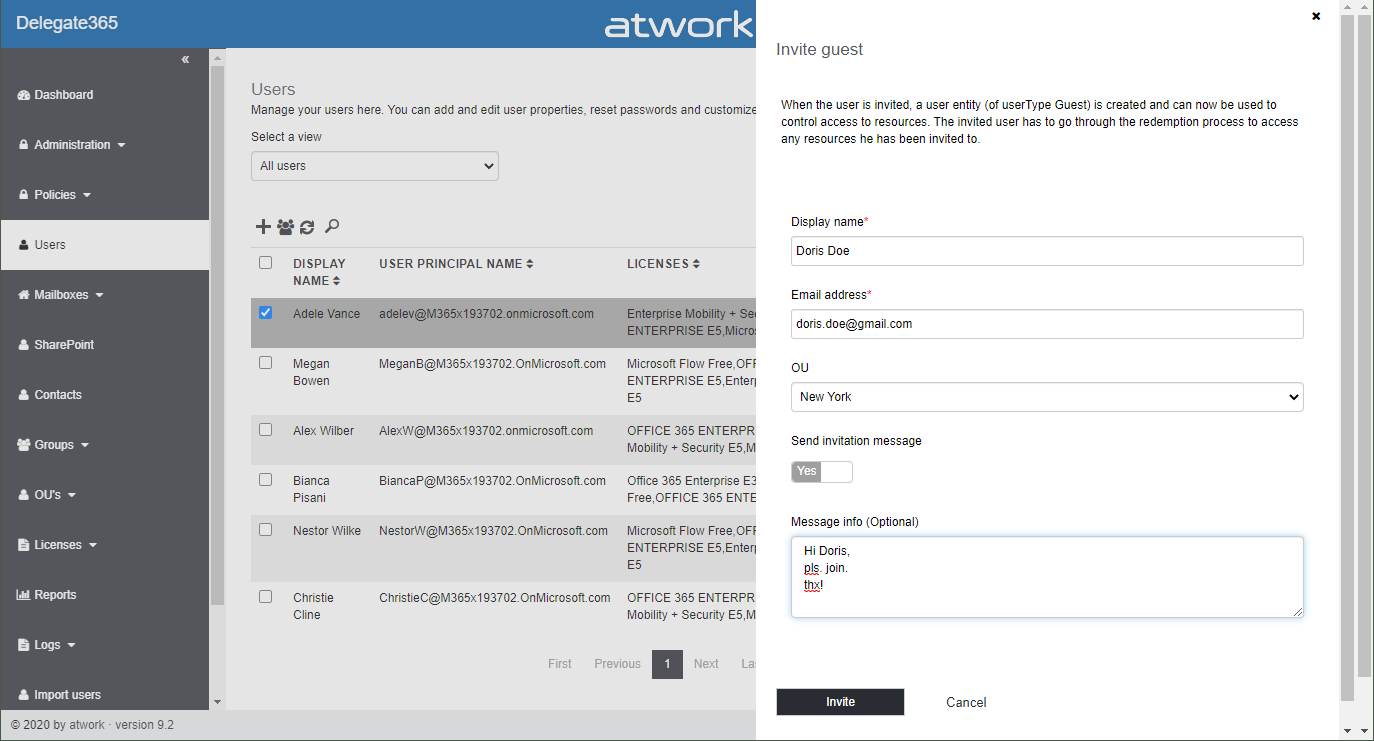
Task: Check the Christie Cline row checkbox
Action: click(265, 597)
